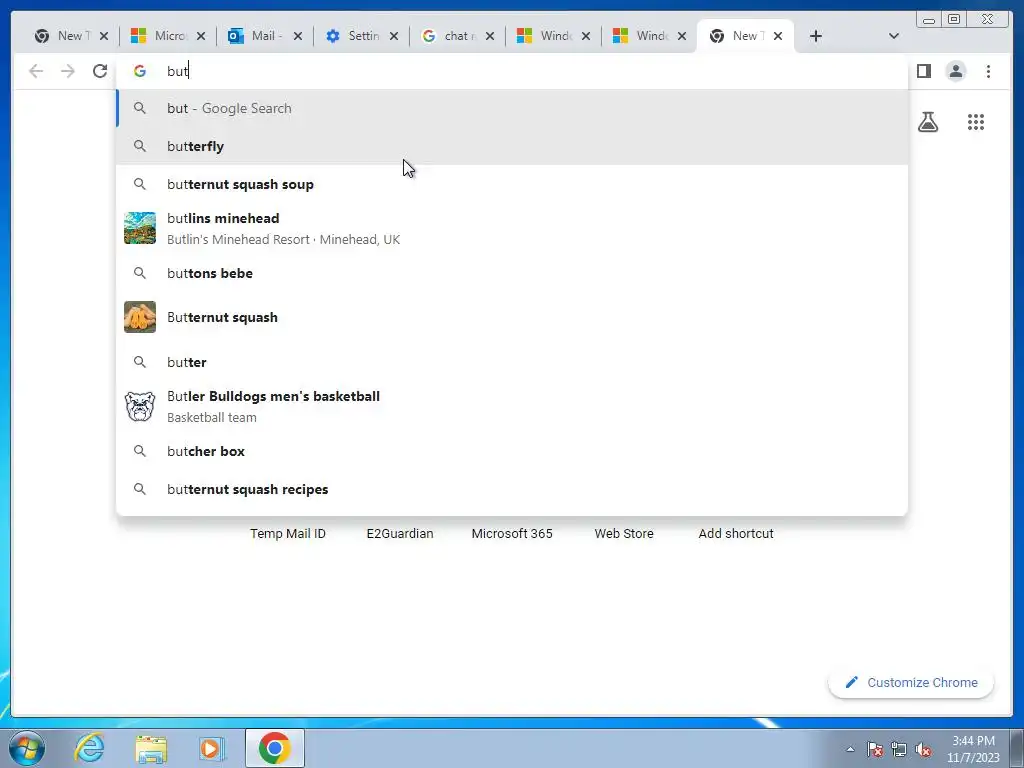Screen dimensions: 1024x768
Task: Open the Windows Start menu
Action: 27,748
